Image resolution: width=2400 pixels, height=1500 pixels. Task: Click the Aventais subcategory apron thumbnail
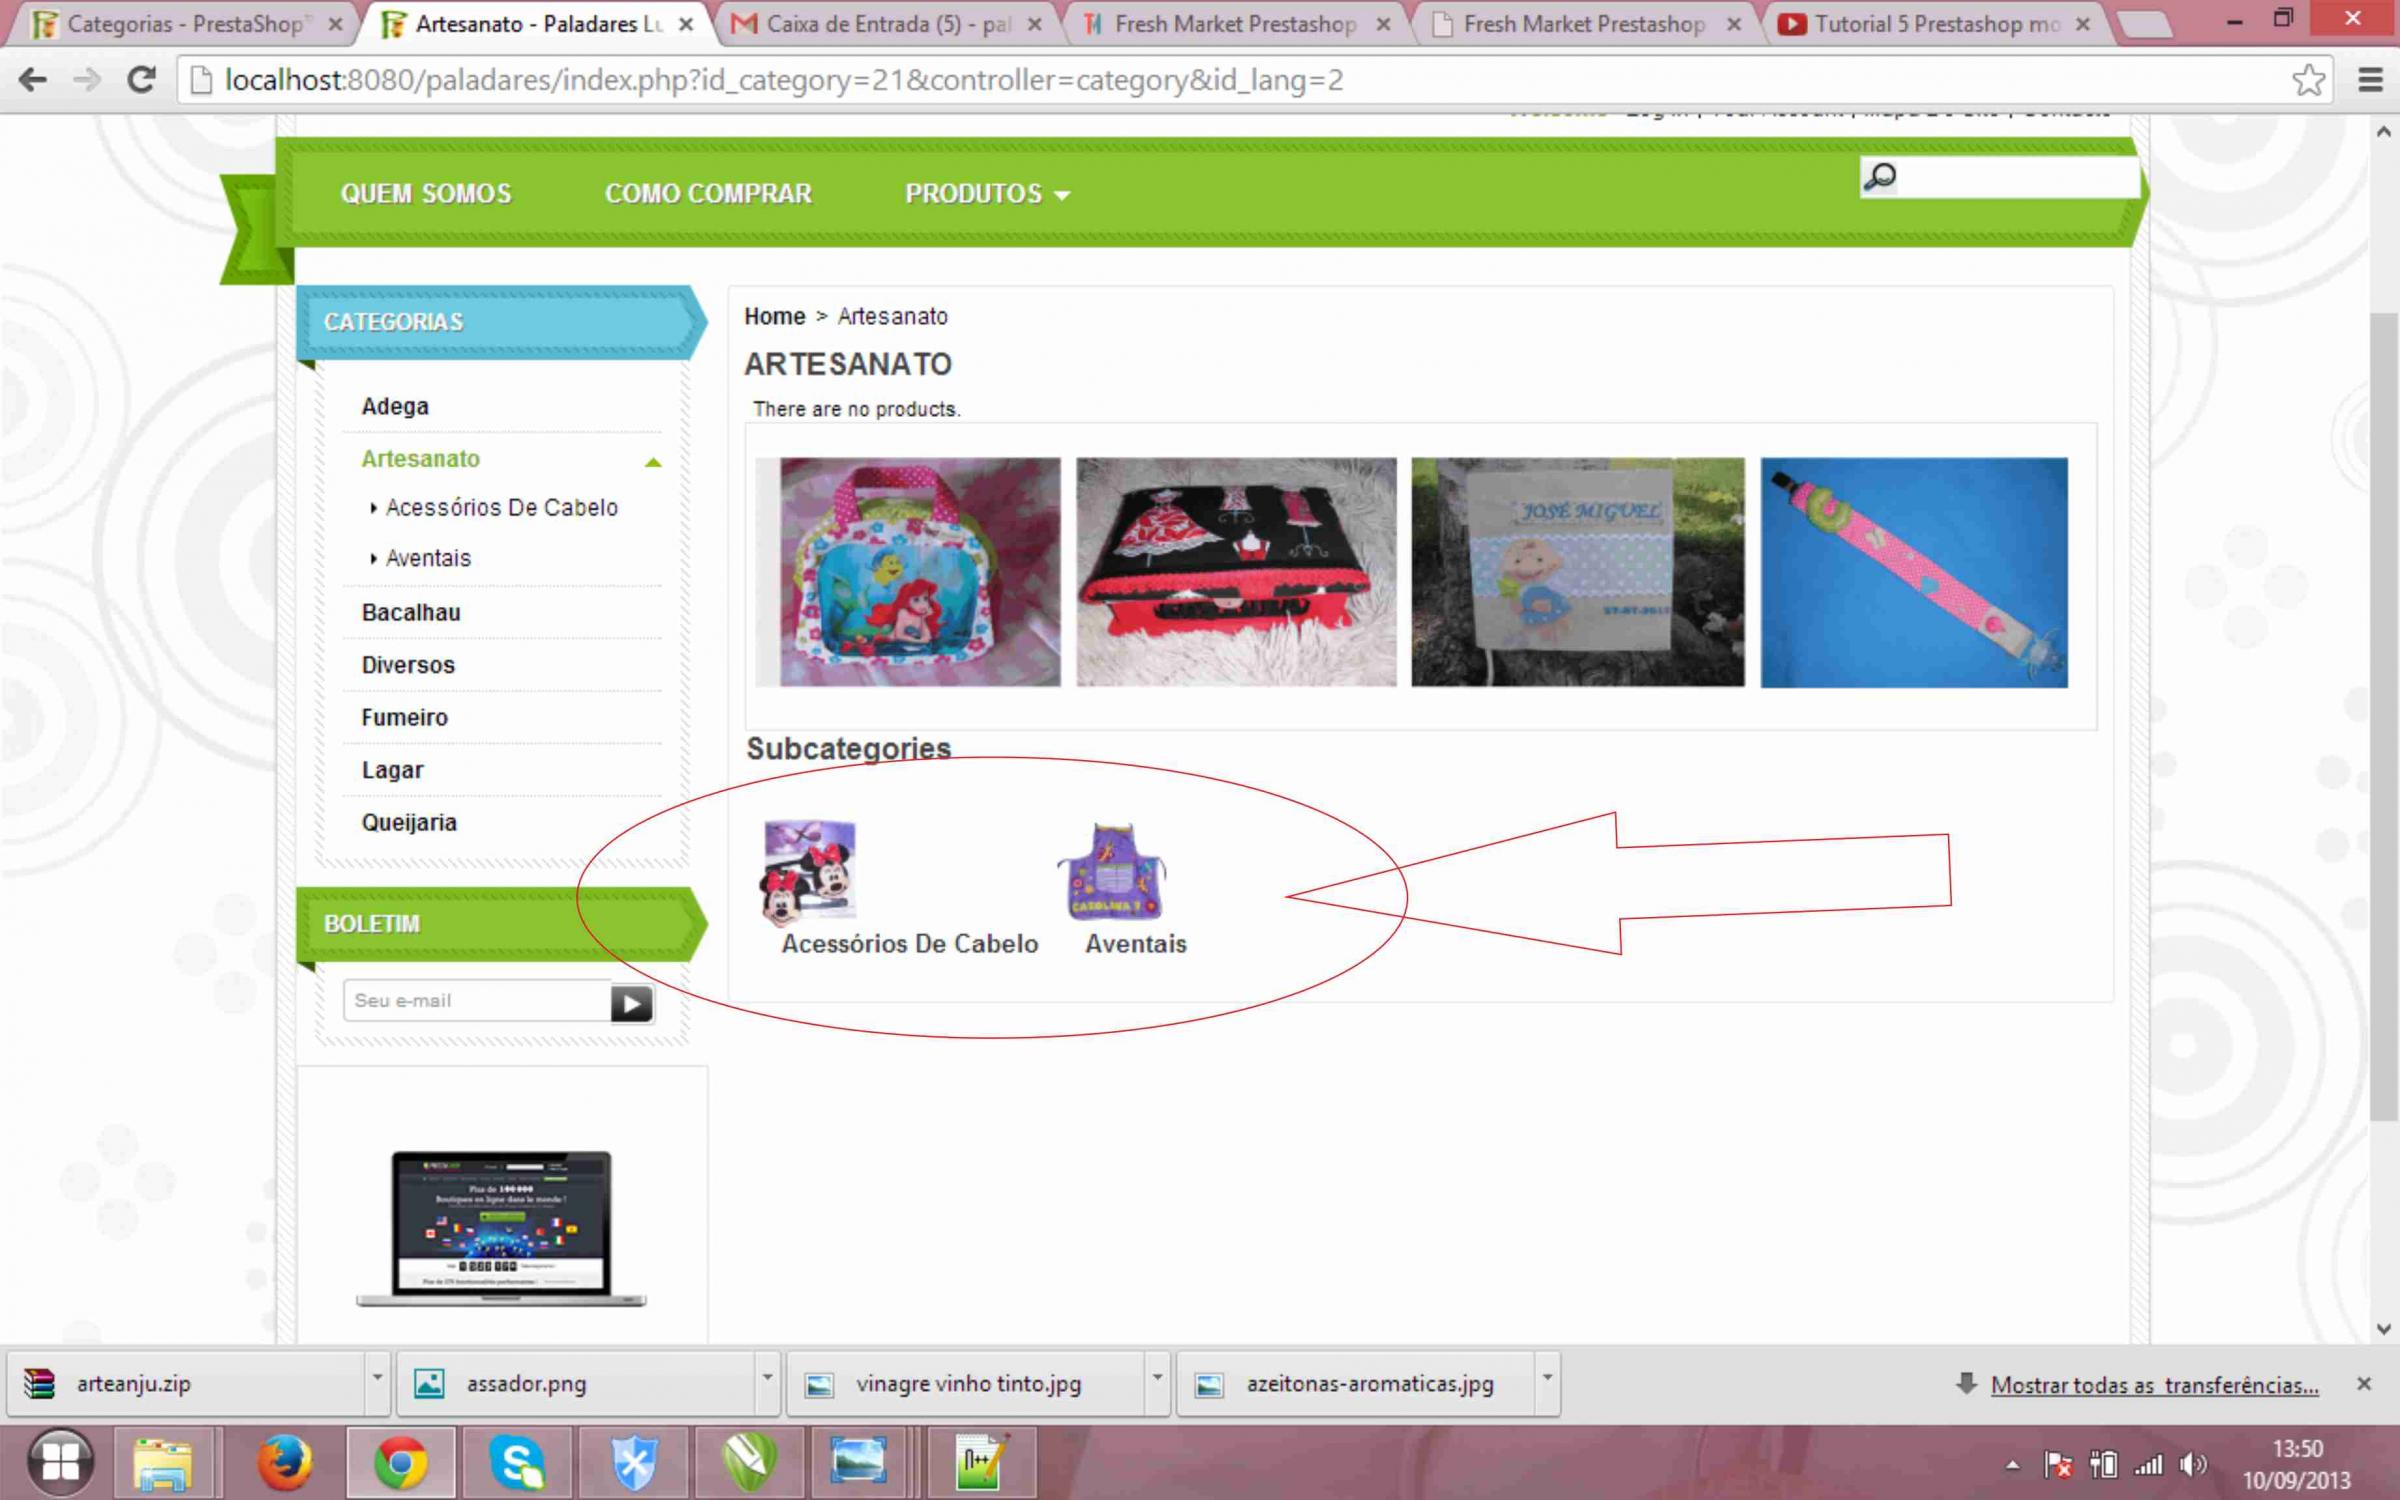click(x=1112, y=870)
